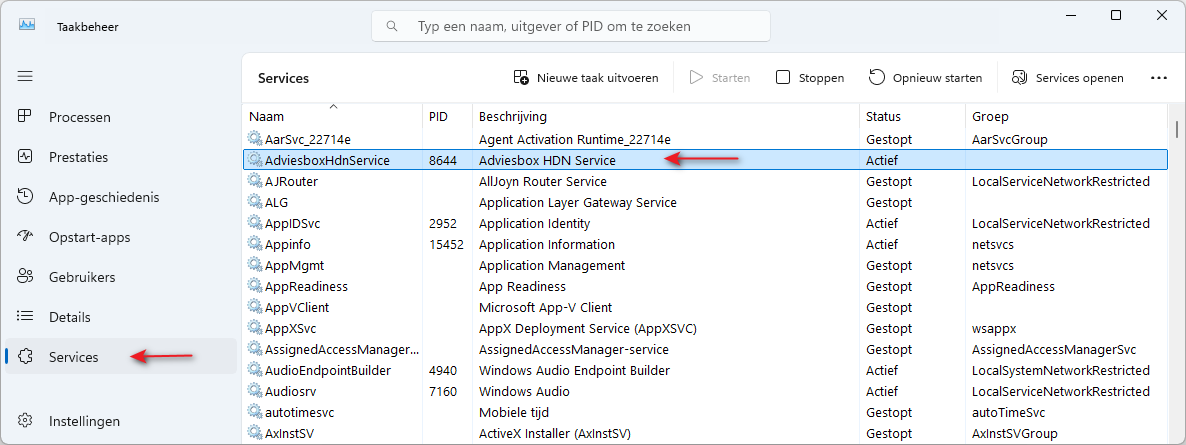This screenshot has width=1186, height=445.
Task: Click the search field in title bar
Action: click(x=571, y=26)
